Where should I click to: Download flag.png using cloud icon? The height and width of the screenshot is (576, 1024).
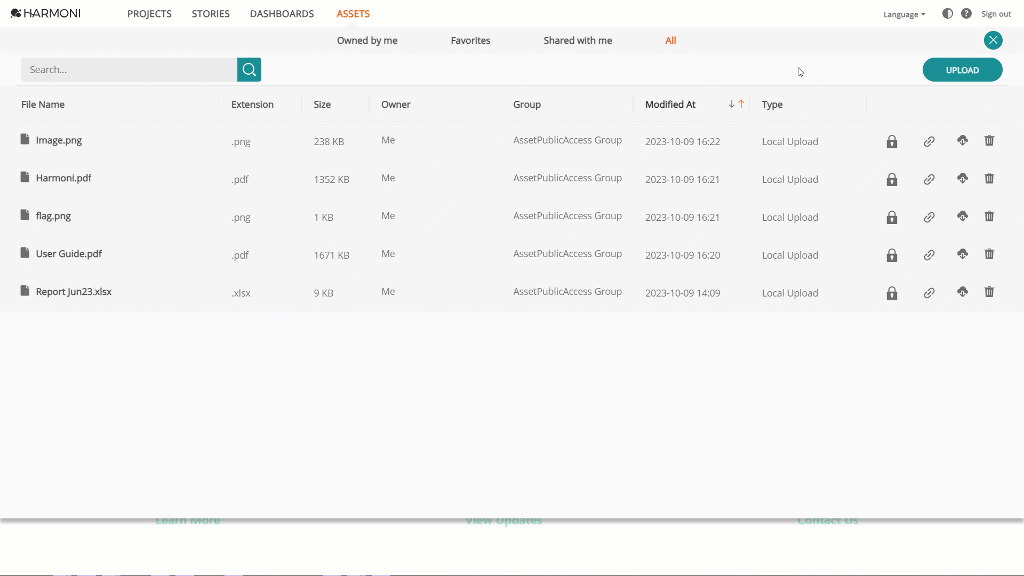coord(962,216)
